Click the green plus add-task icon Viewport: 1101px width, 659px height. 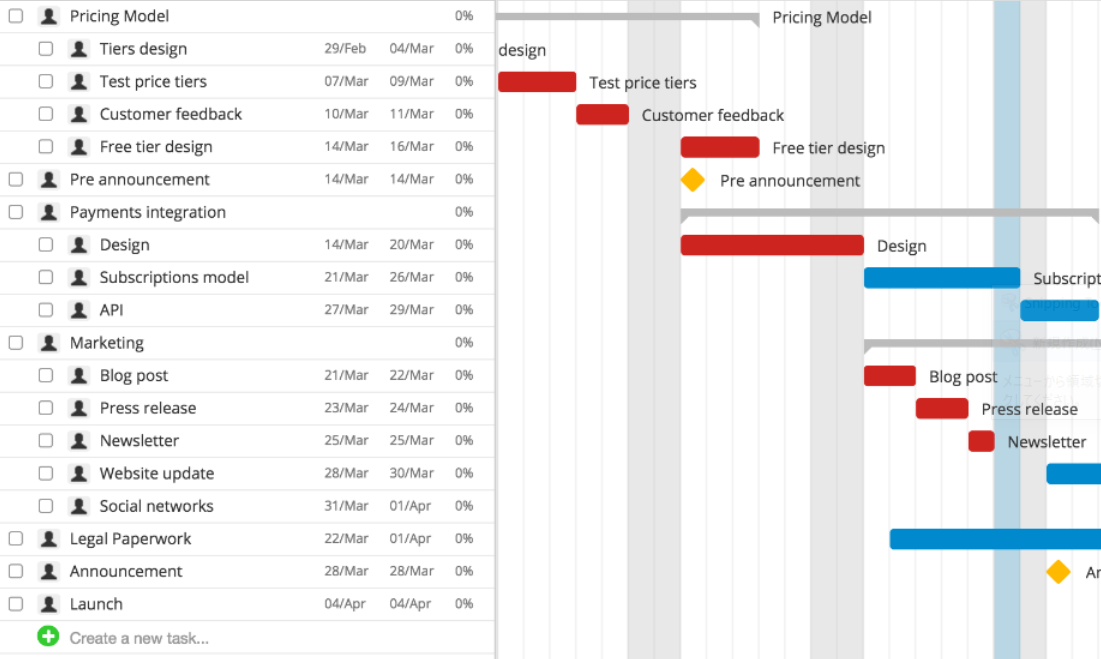click(x=48, y=637)
